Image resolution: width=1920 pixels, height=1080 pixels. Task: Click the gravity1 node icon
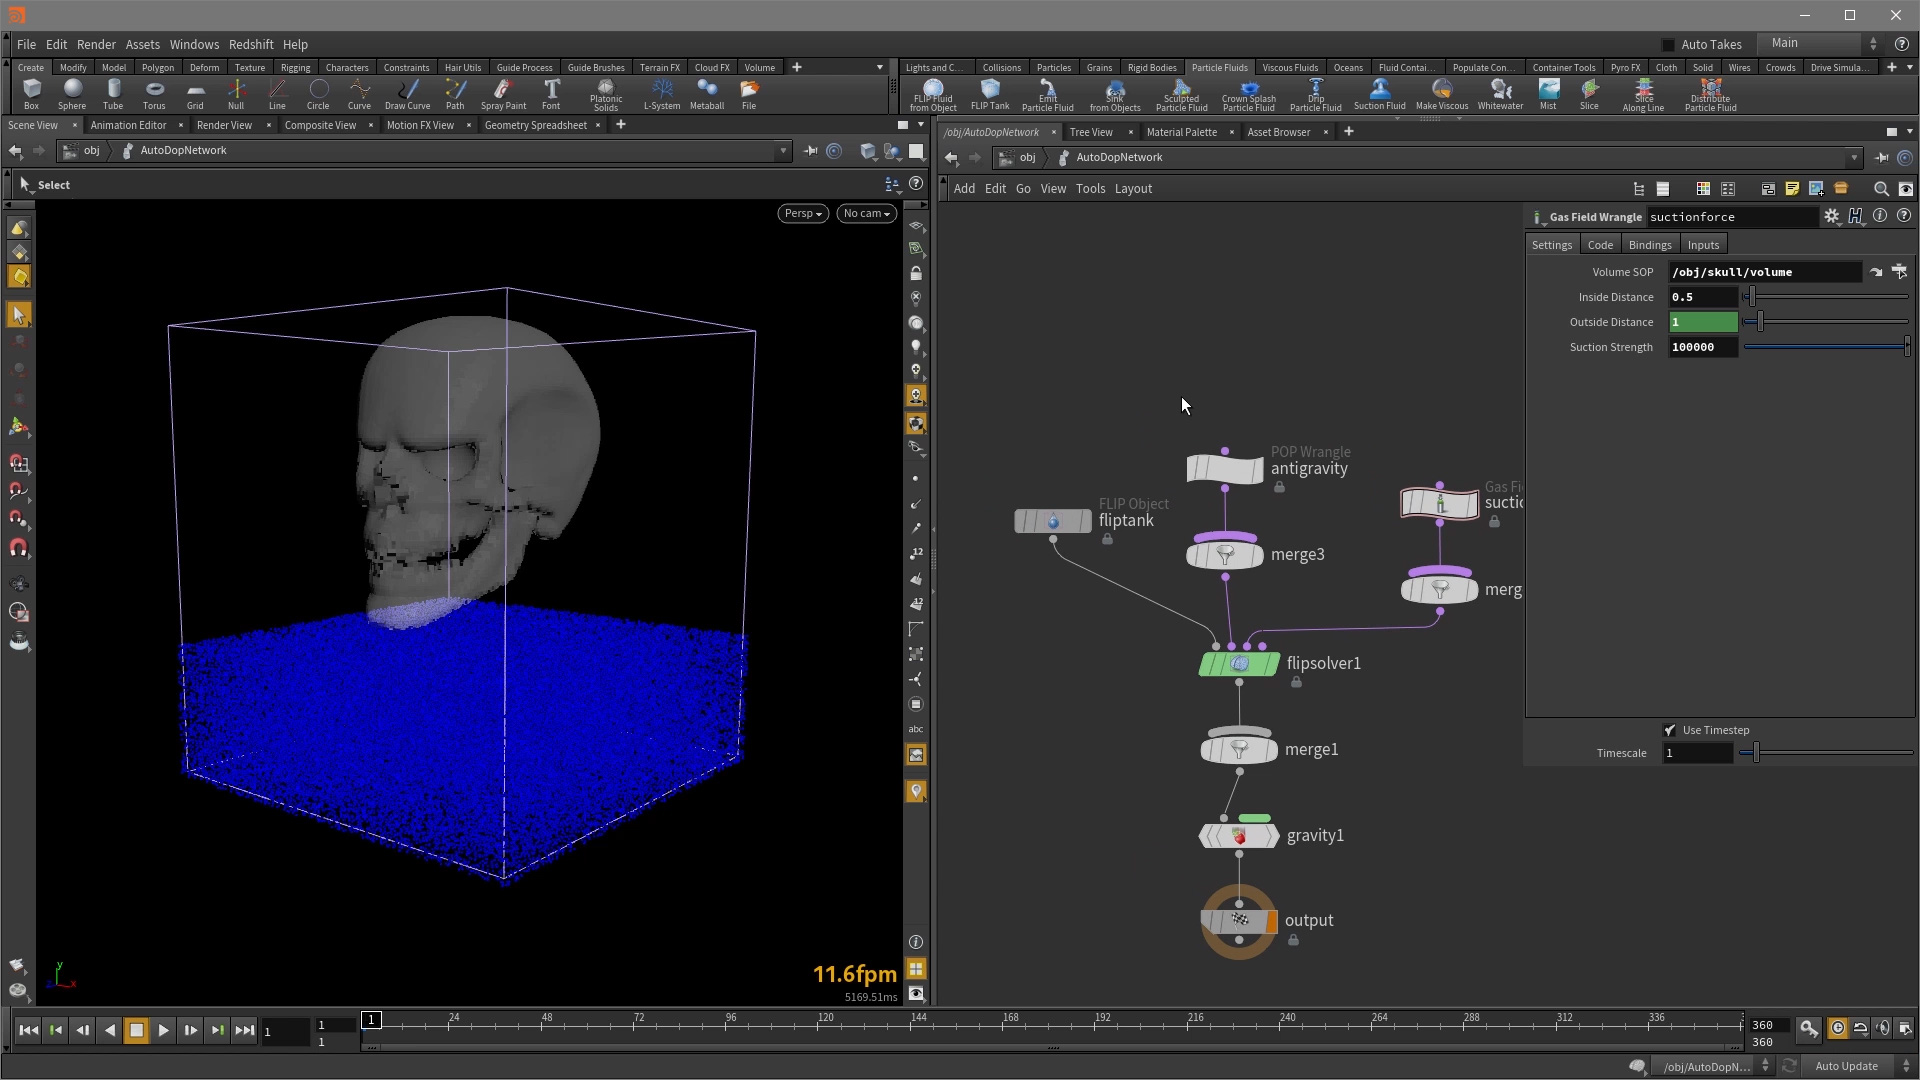(x=1239, y=836)
